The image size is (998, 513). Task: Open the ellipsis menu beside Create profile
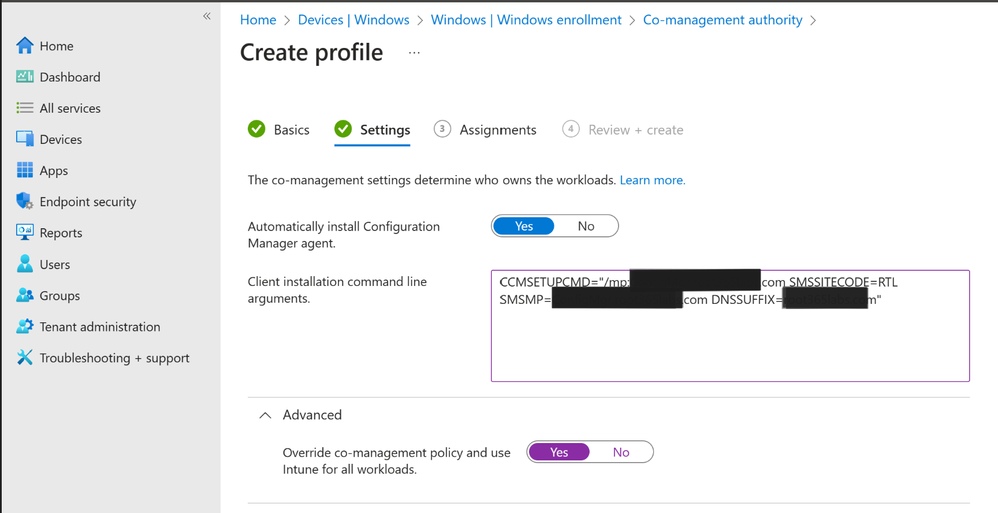414,53
